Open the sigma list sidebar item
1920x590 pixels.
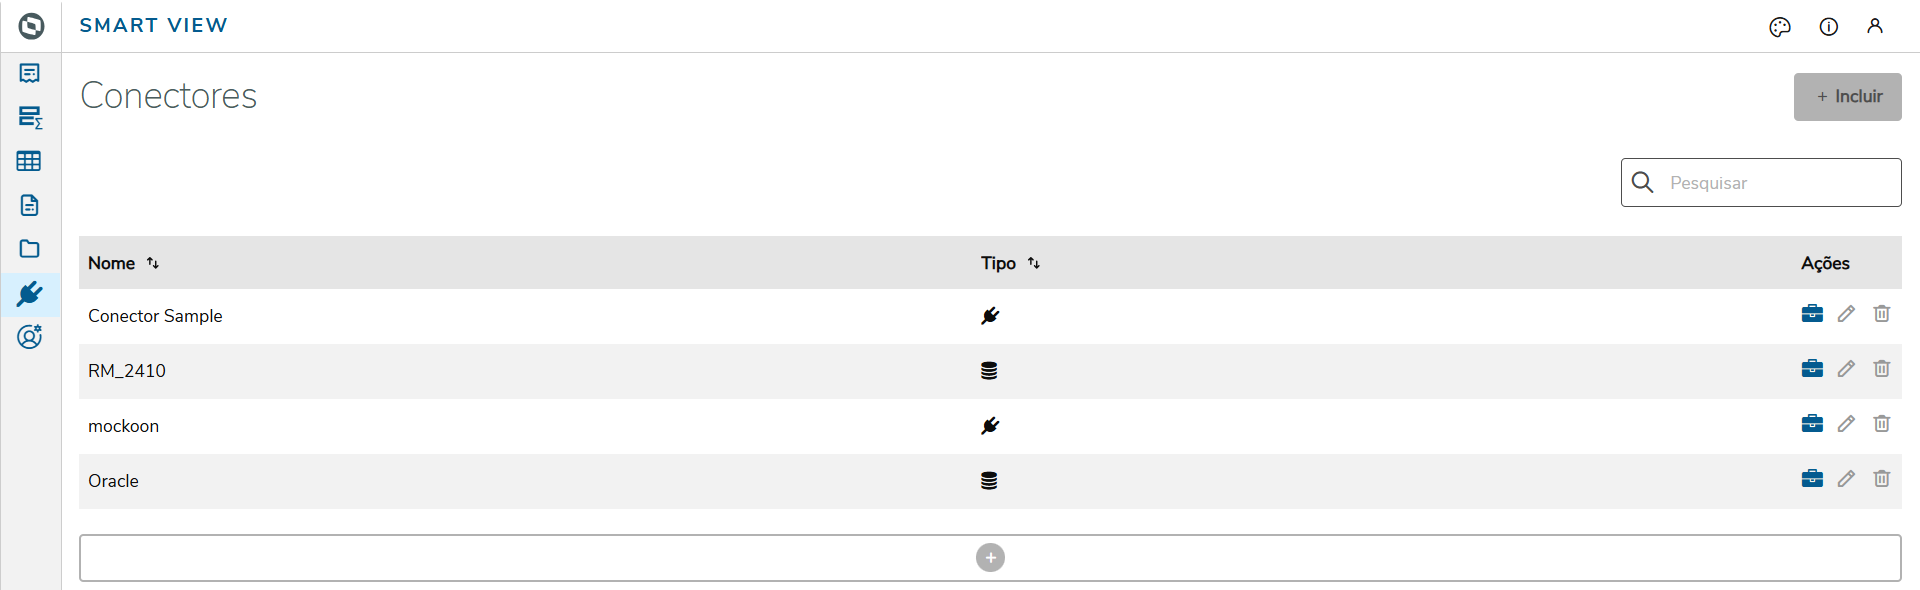(x=30, y=117)
